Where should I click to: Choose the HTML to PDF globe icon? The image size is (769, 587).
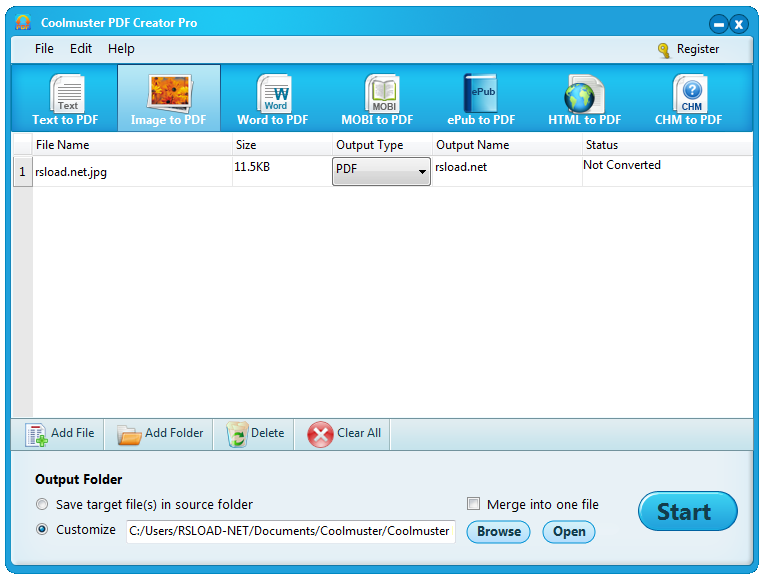[584, 94]
